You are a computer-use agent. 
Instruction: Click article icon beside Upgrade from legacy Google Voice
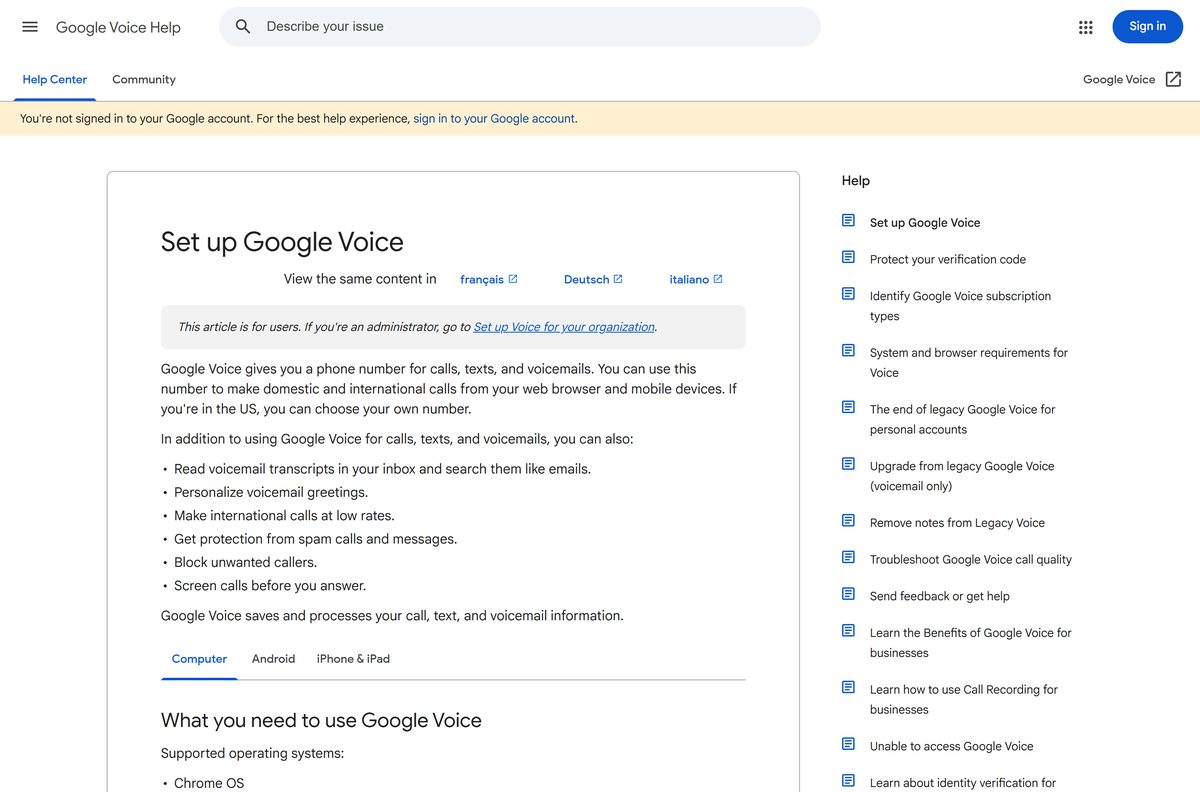coord(848,464)
